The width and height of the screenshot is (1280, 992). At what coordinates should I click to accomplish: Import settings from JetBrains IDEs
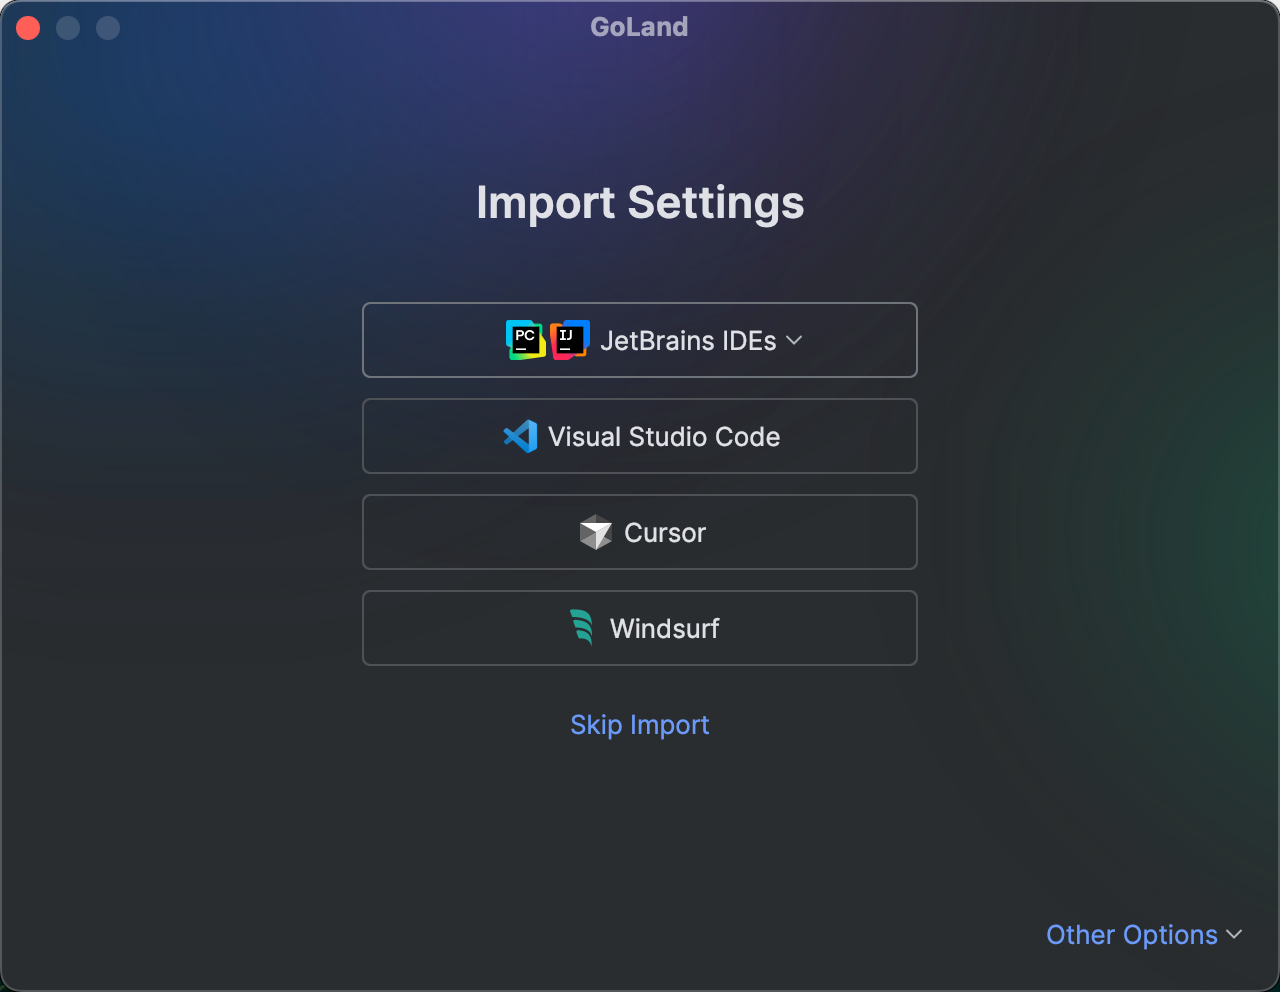[x=640, y=340]
